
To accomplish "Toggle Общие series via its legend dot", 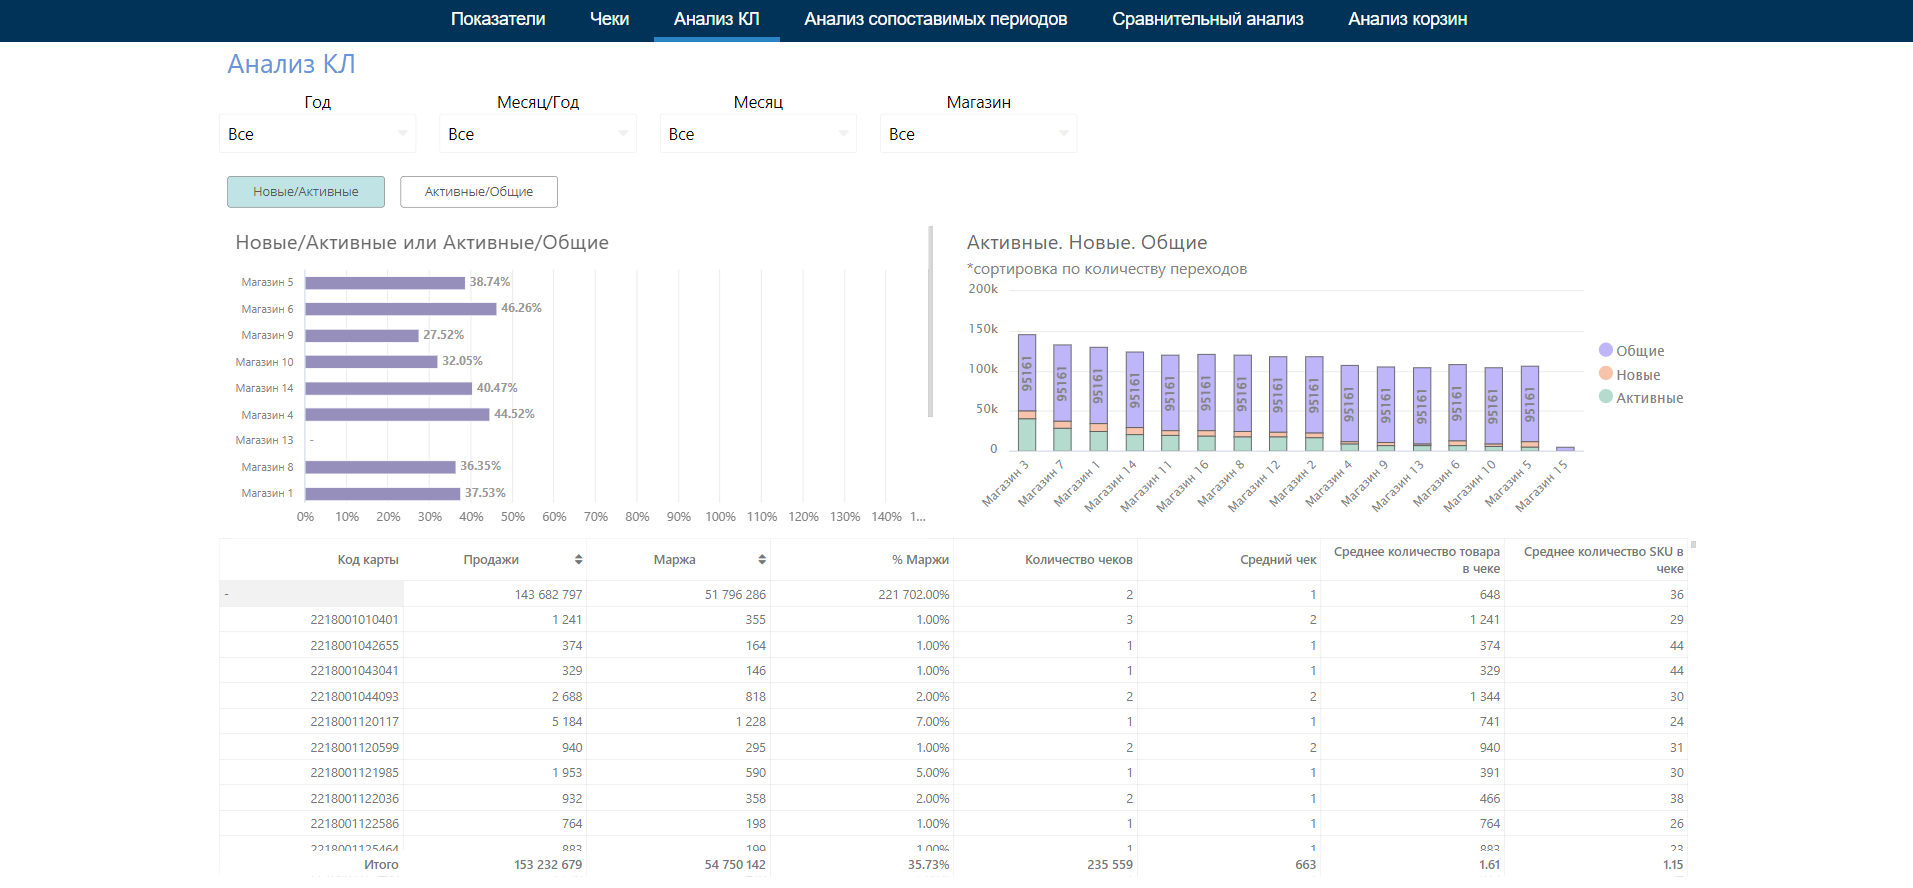I will pyautogui.click(x=1606, y=350).
